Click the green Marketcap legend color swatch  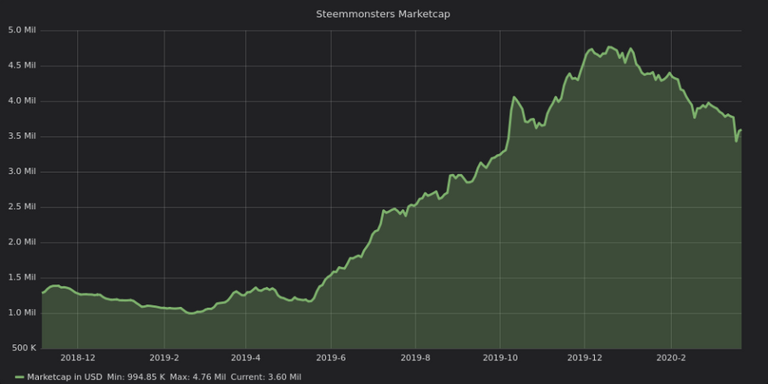[20, 377]
